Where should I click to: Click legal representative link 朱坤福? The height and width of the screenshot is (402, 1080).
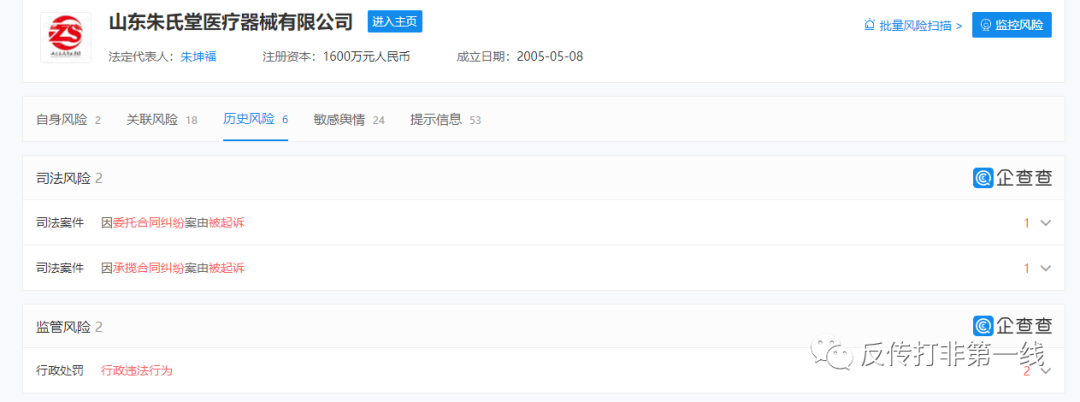click(x=198, y=56)
